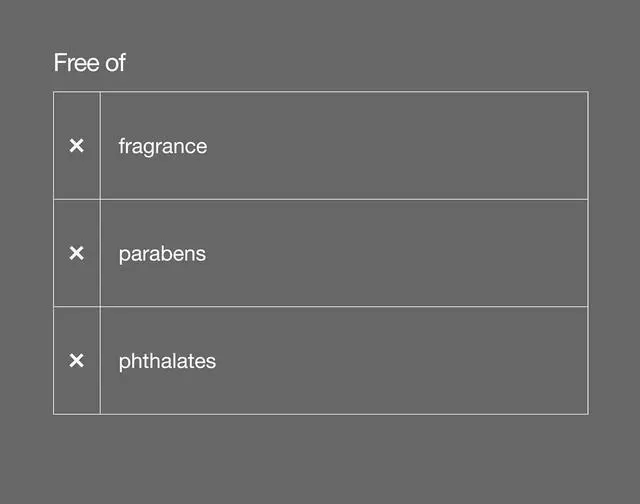640x504 pixels.
Task: Select the phthalates label text
Action: (167, 361)
